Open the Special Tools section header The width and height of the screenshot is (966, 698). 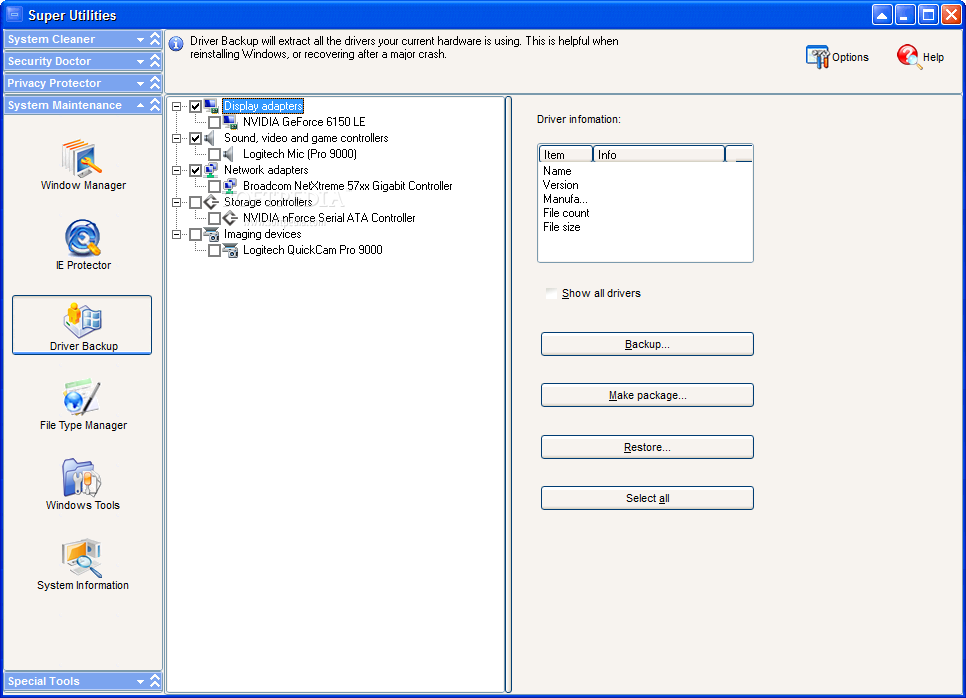[x=83, y=681]
